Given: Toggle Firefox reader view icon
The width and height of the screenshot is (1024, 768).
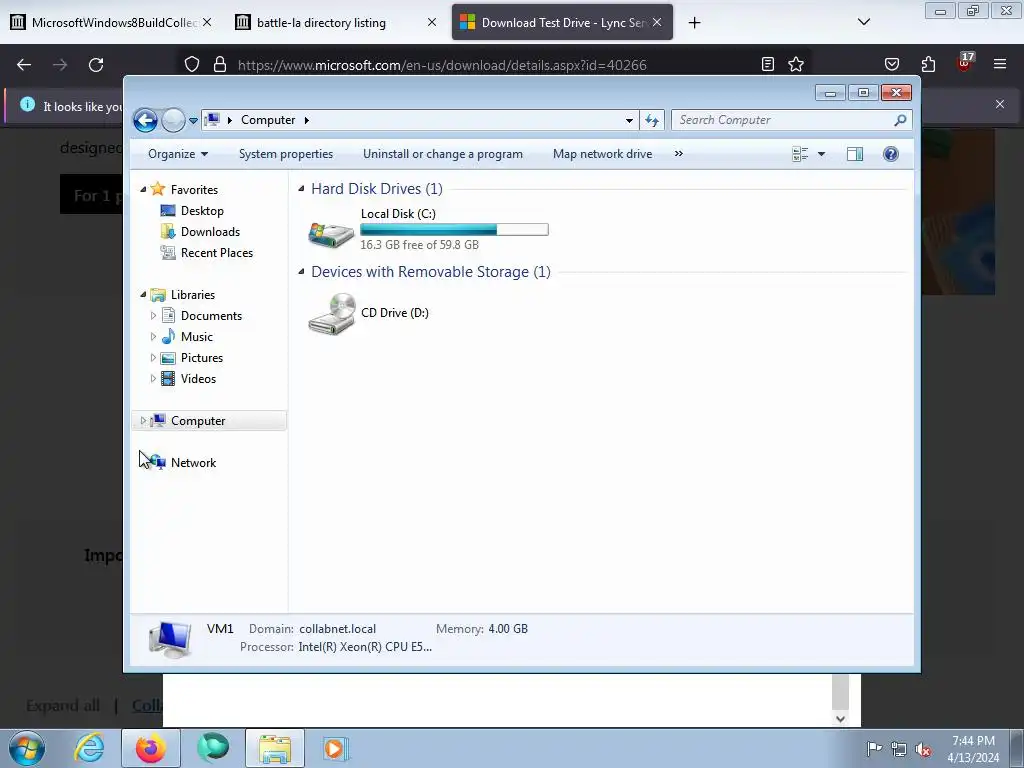Looking at the screenshot, I should [x=768, y=64].
